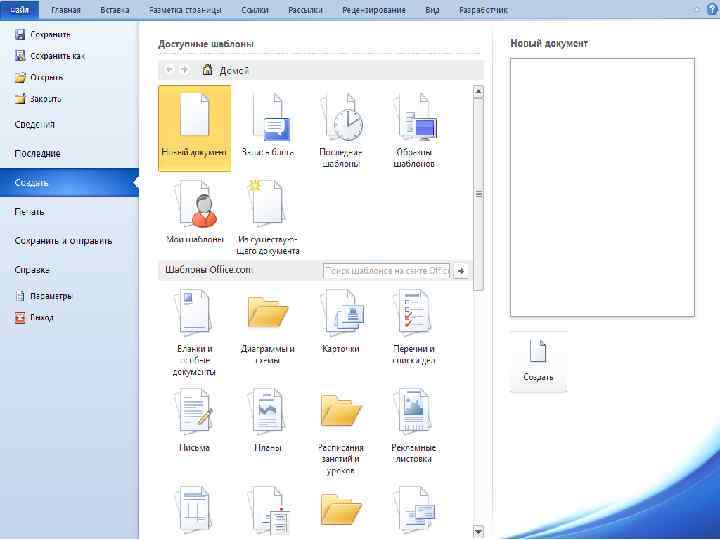Open Параметры options
This screenshot has height=540, width=720.
(44, 296)
